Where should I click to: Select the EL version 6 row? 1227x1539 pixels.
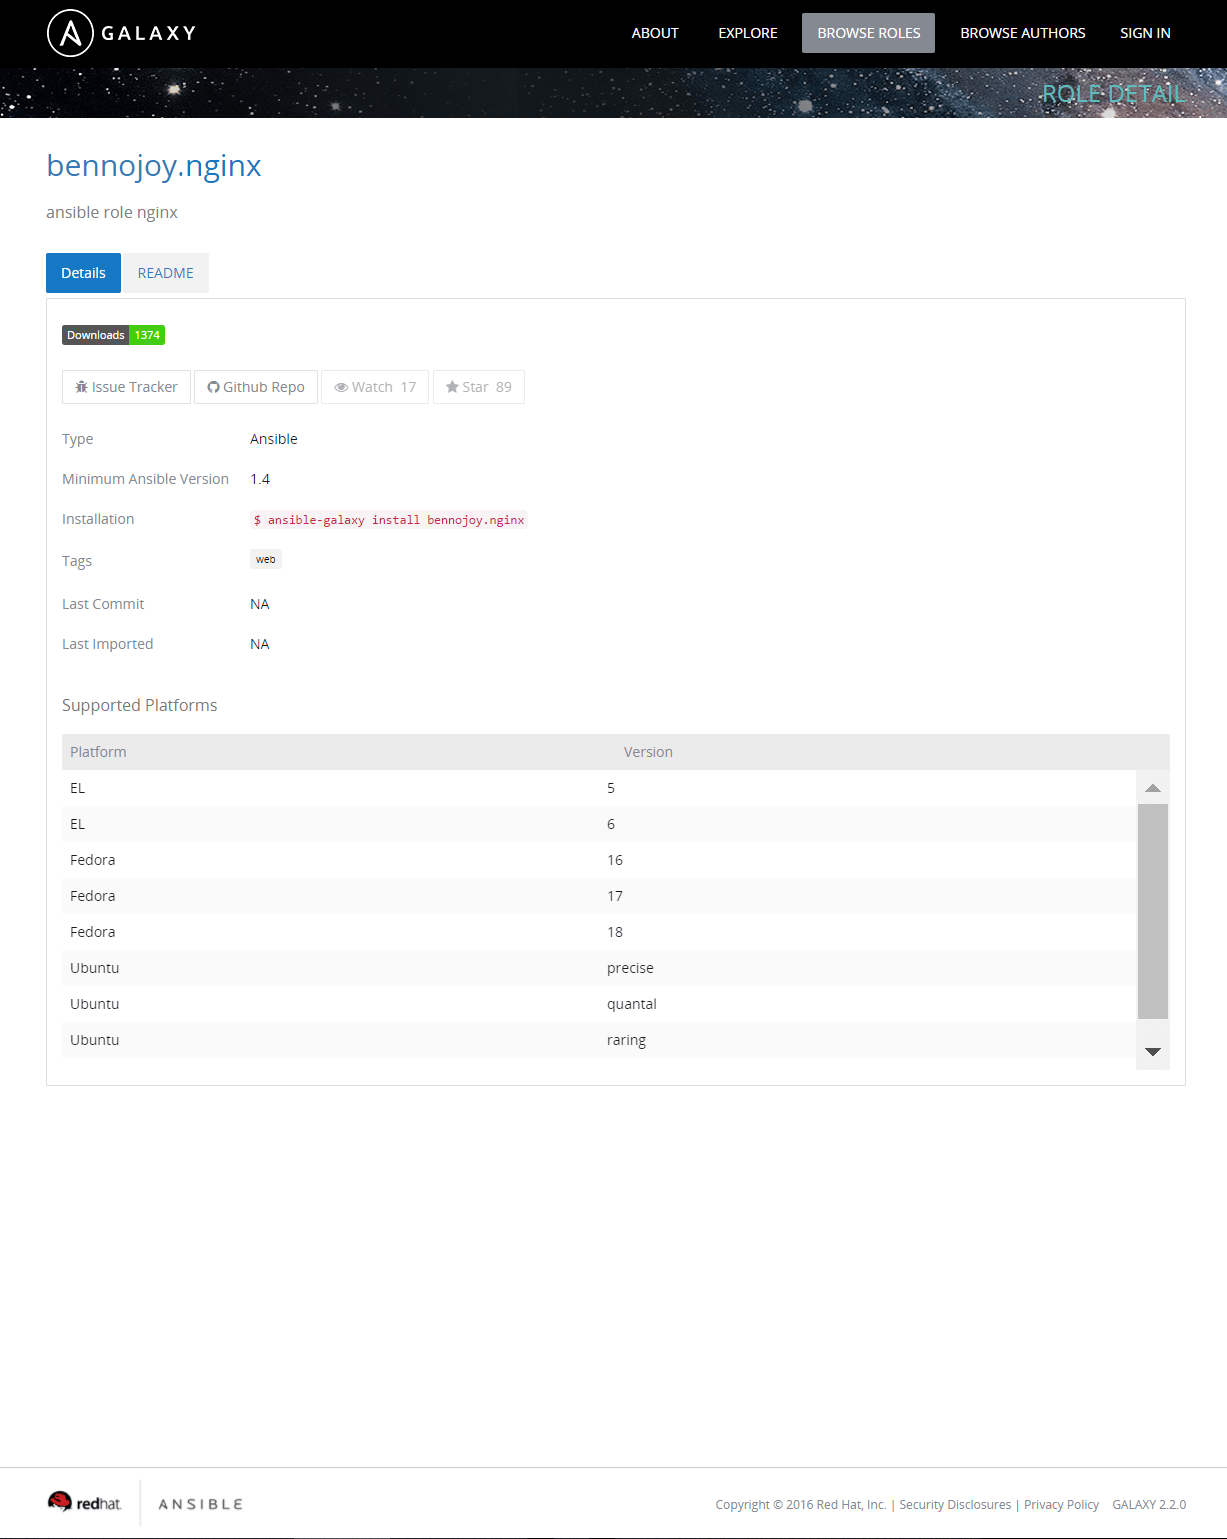point(599,824)
